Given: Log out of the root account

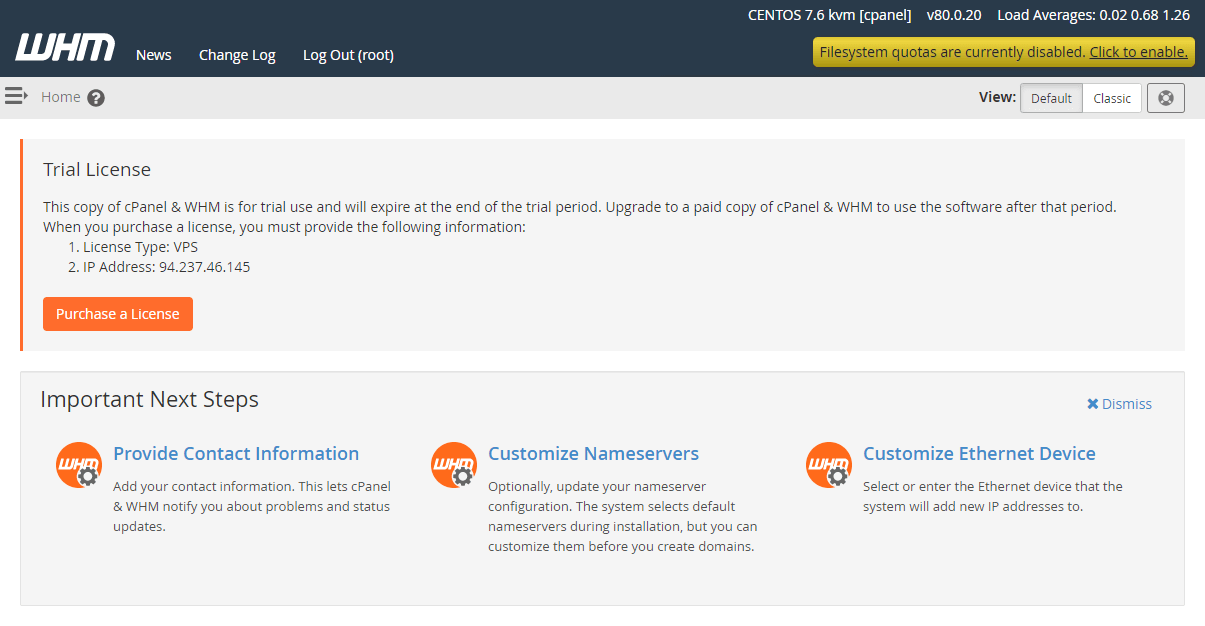Looking at the screenshot, I should click(348, 55).
